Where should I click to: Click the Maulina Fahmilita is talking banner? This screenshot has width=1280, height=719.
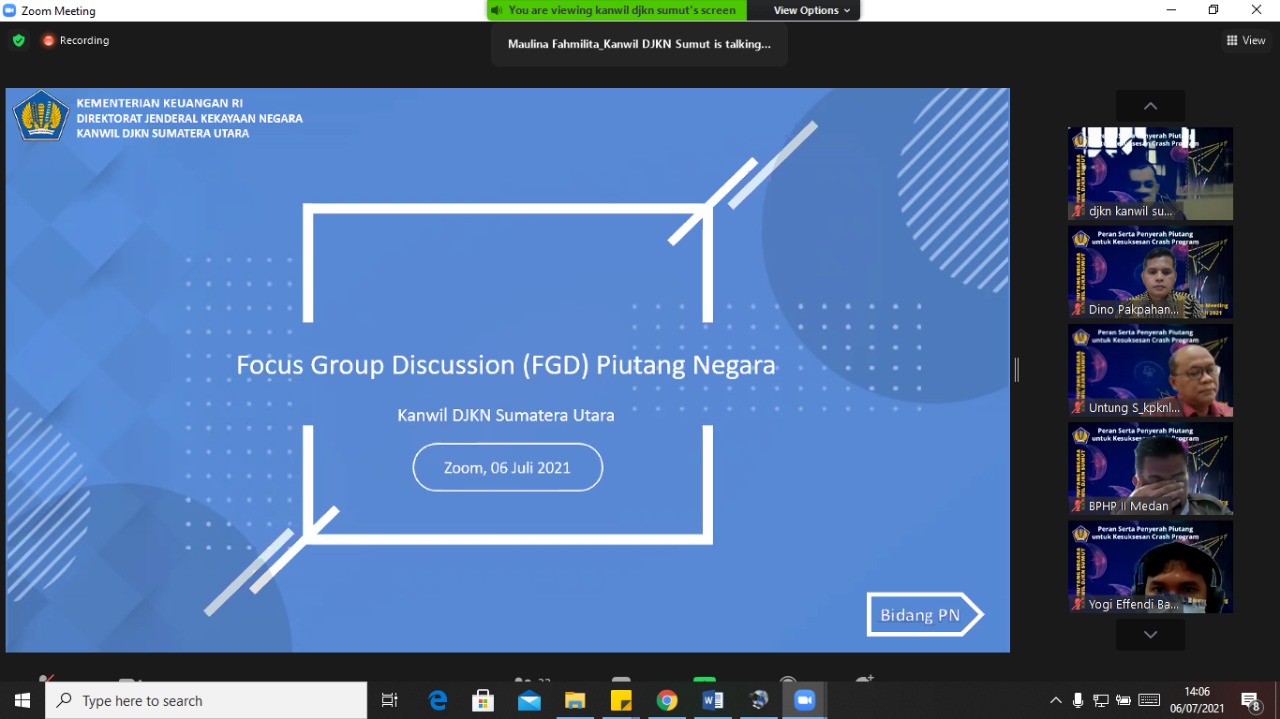(x=639, y=44)
